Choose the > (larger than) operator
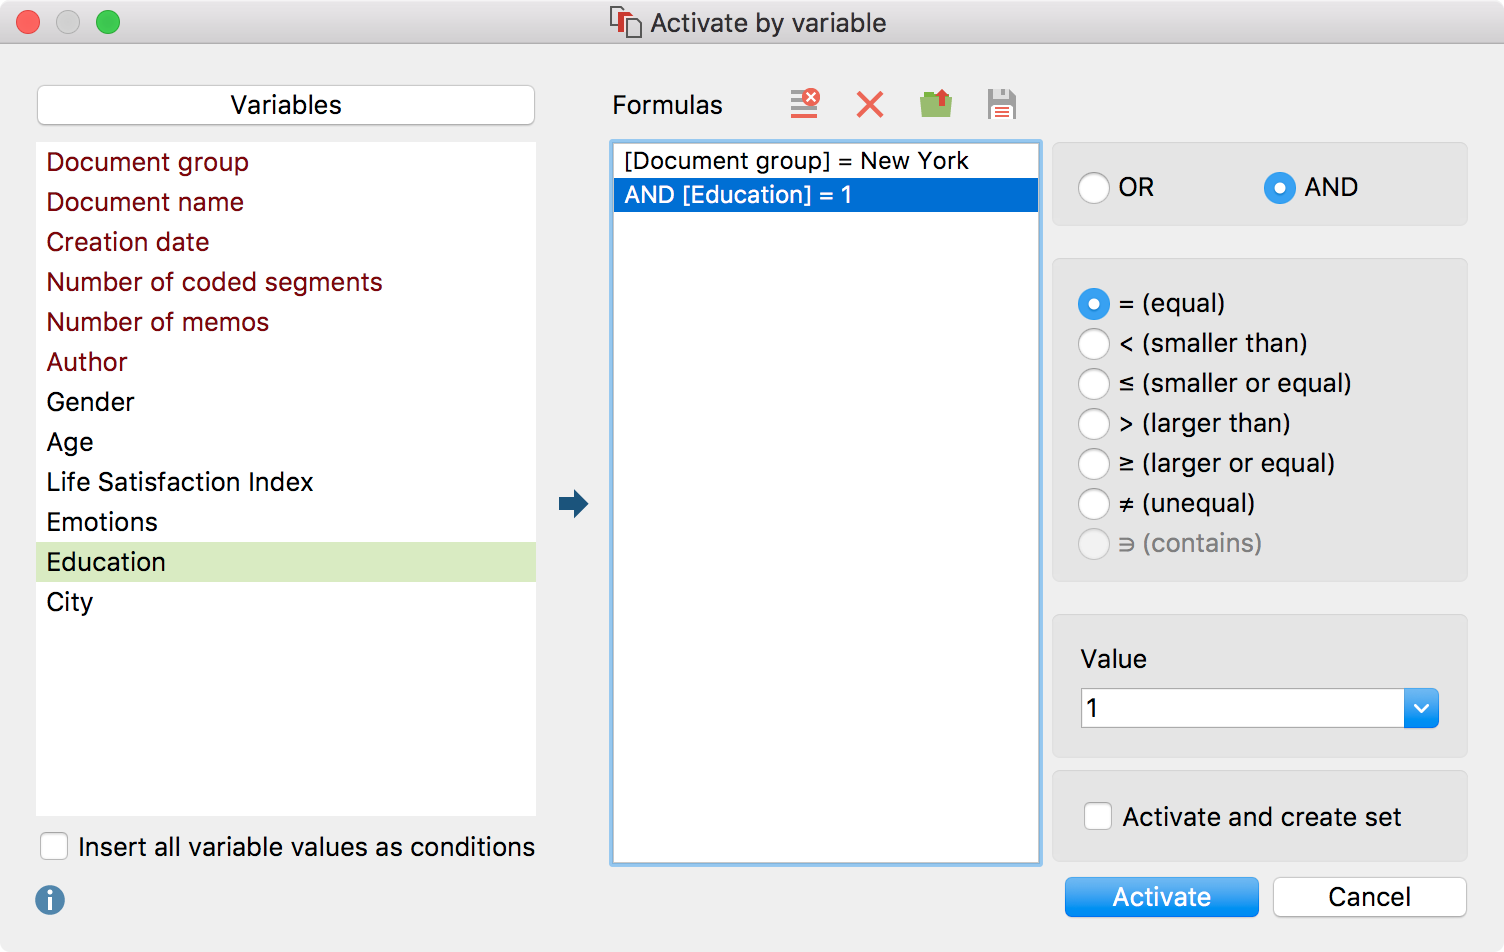 pyautogui.click(x=1094, y=423)
